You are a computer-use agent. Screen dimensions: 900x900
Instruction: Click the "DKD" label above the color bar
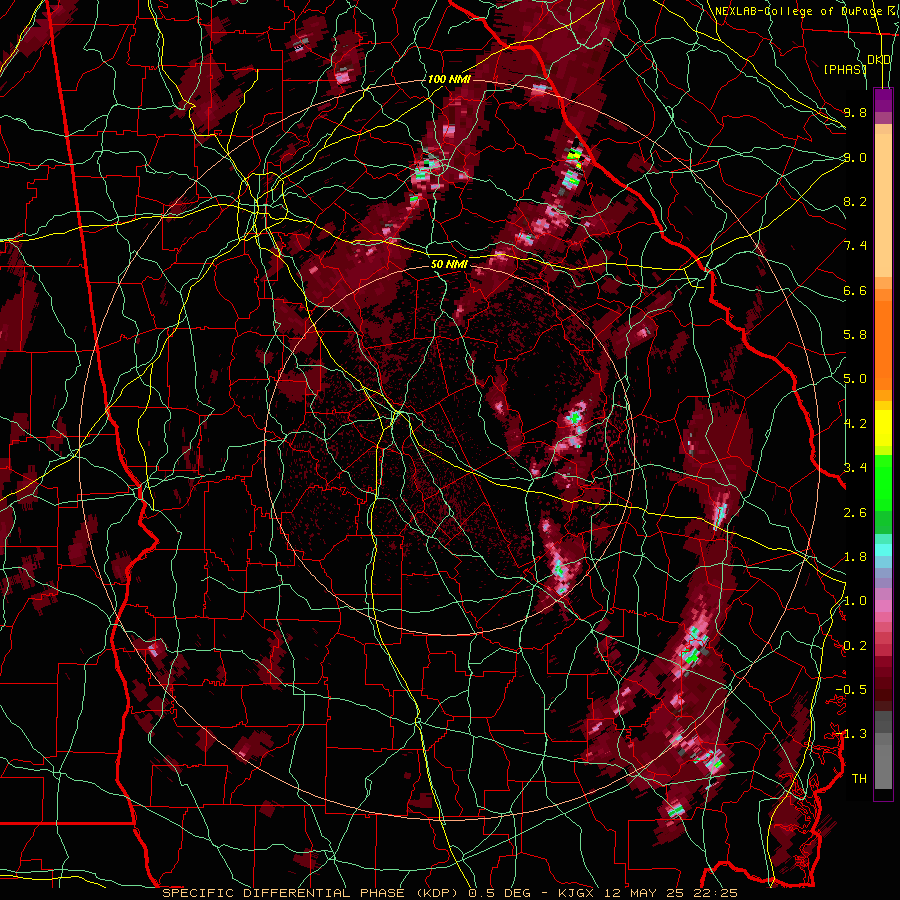pos(879,60)
